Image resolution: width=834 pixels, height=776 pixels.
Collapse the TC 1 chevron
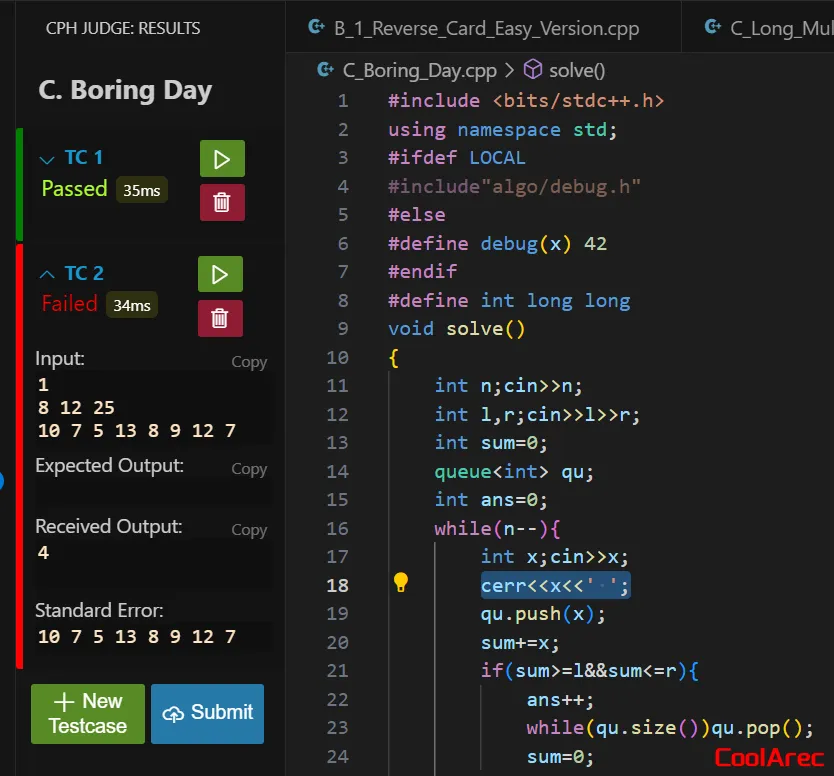(x=47, y=159)
